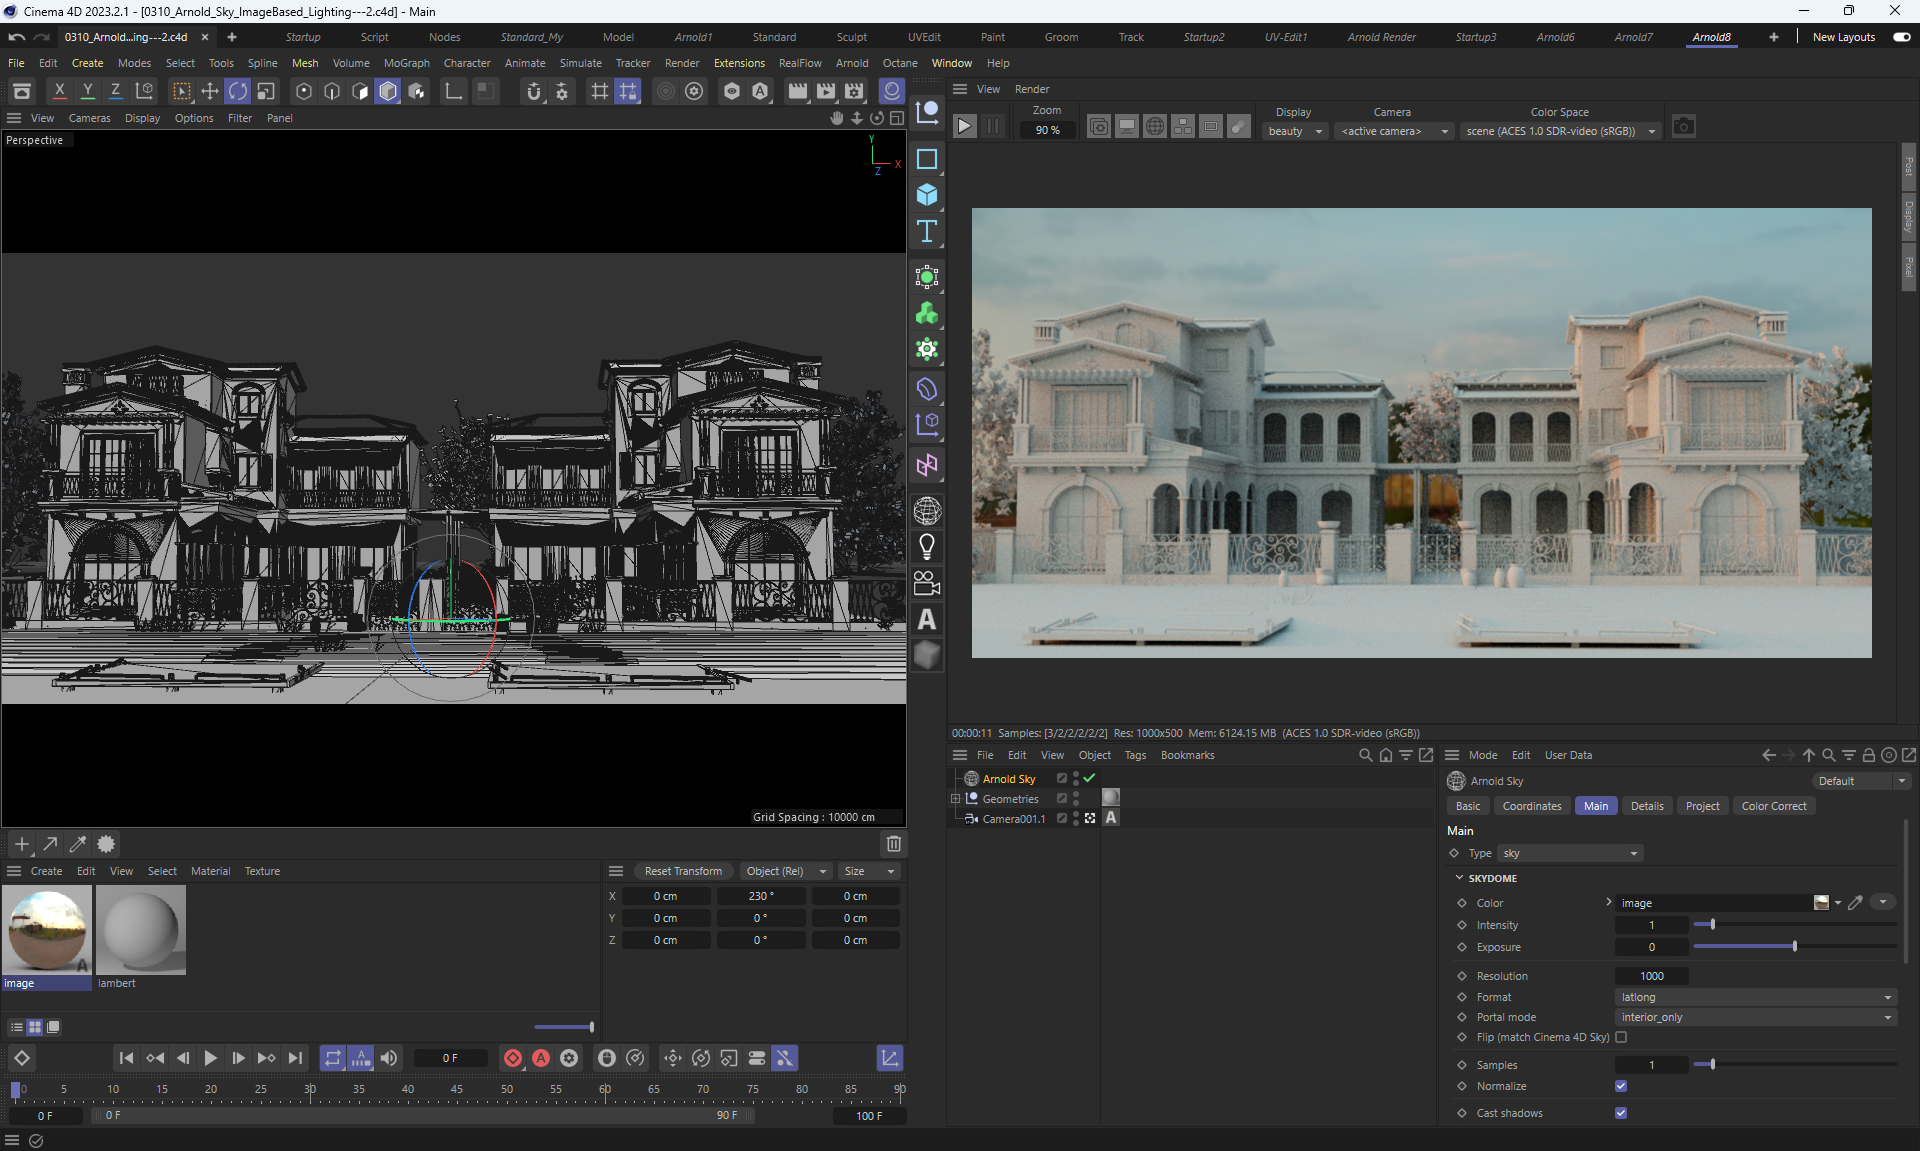Open the Portal mode dropdown

coord(1756,1017)
